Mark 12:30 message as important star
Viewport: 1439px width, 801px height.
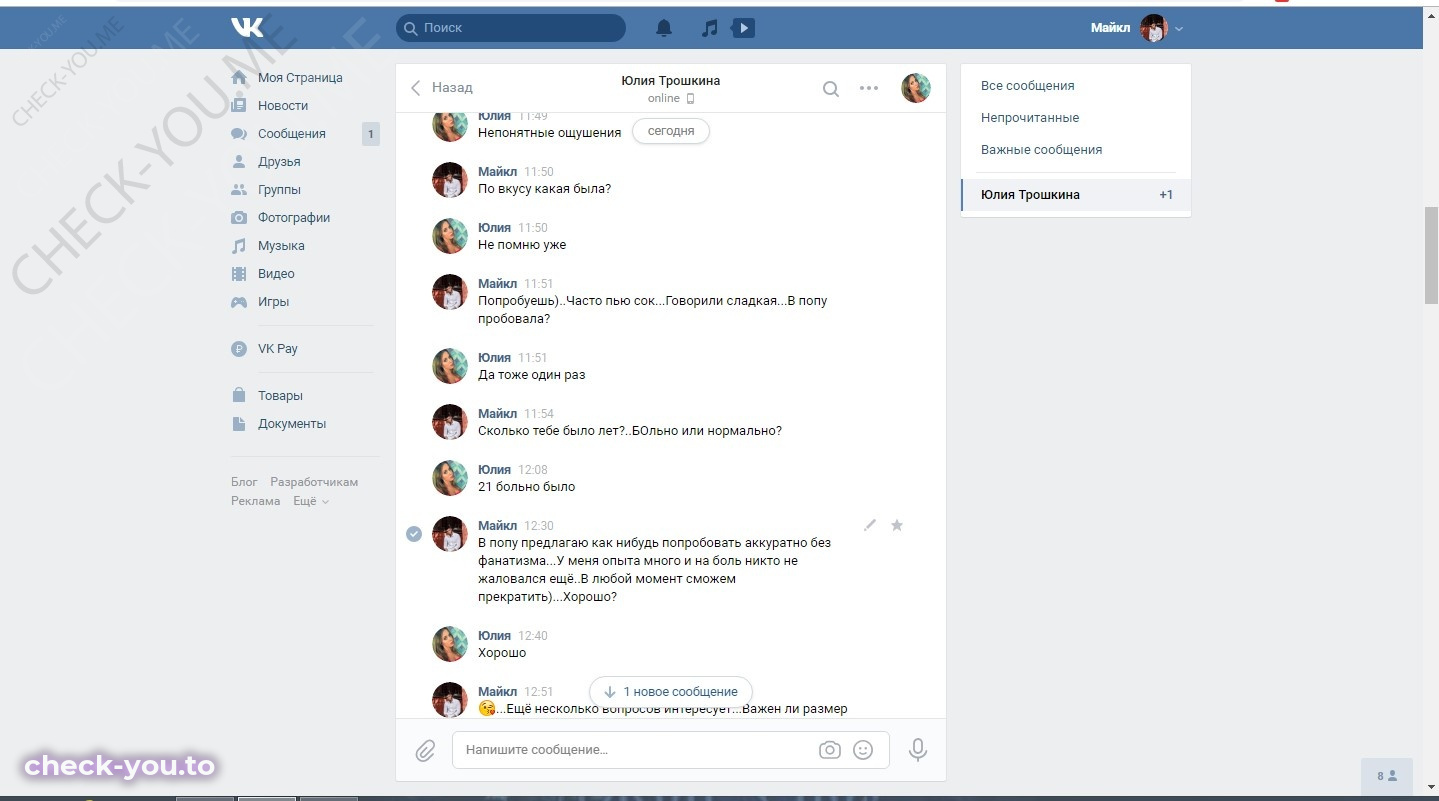[897, 525]
